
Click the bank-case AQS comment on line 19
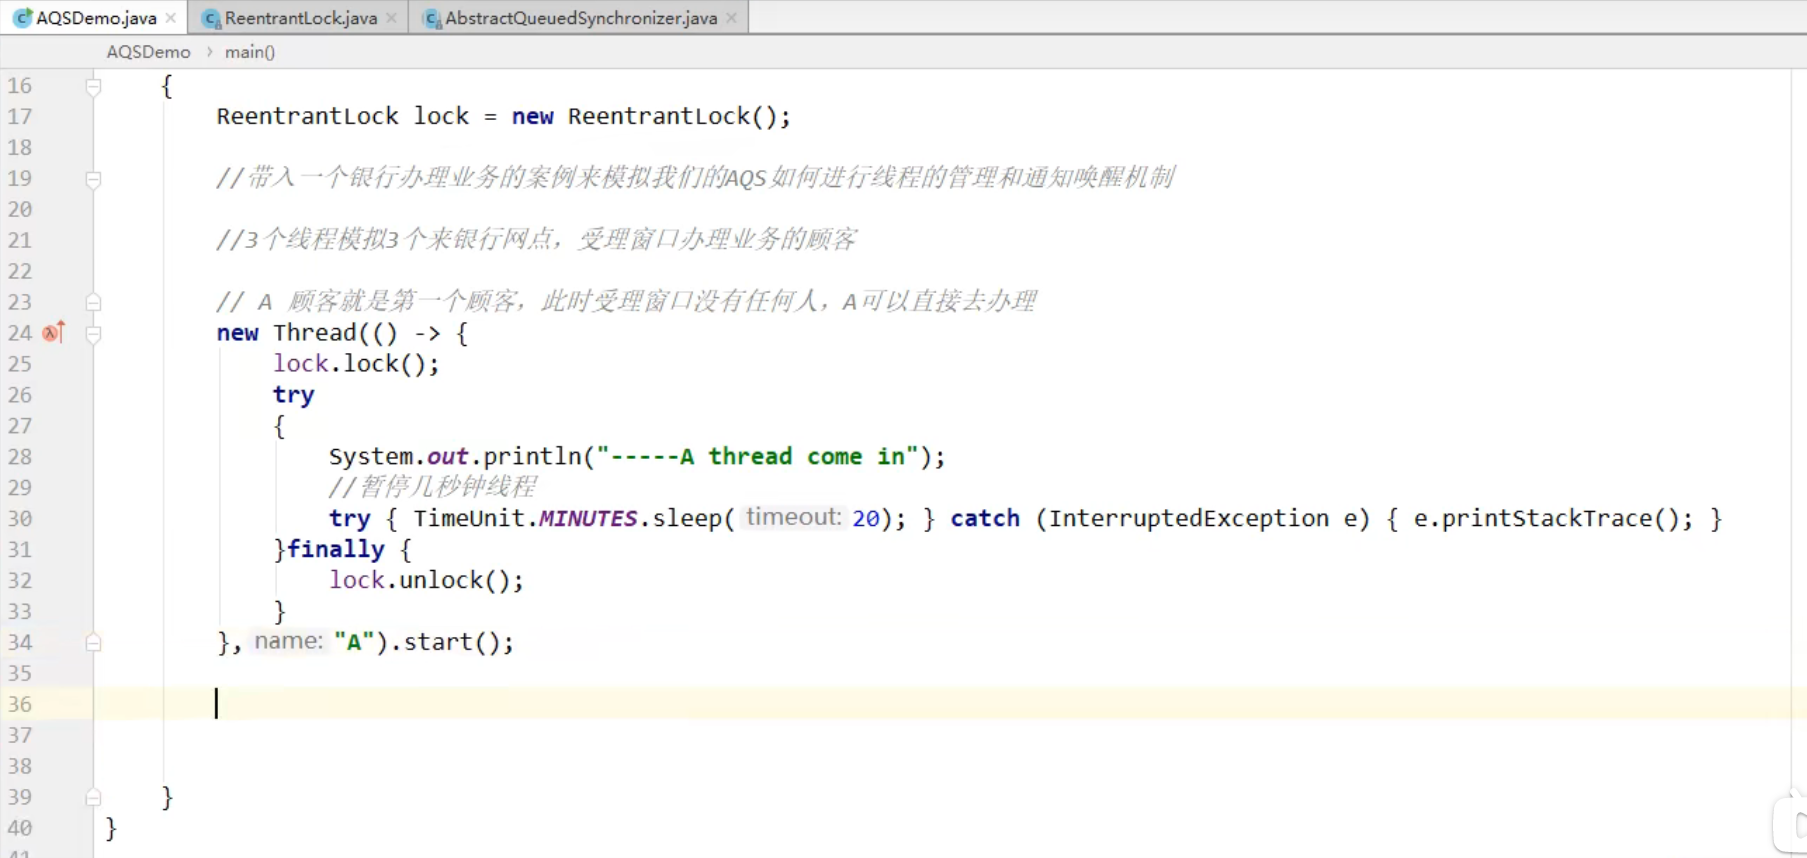click(x=696, y=178)
